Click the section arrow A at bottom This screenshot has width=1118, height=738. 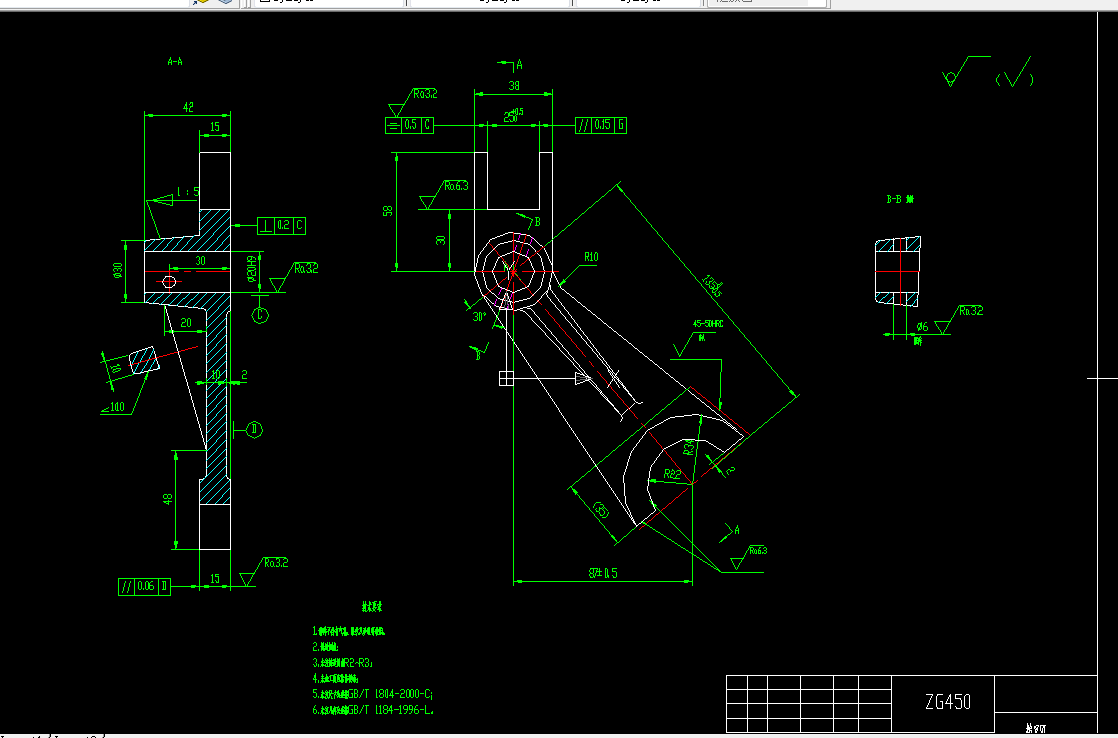[730, 531]
